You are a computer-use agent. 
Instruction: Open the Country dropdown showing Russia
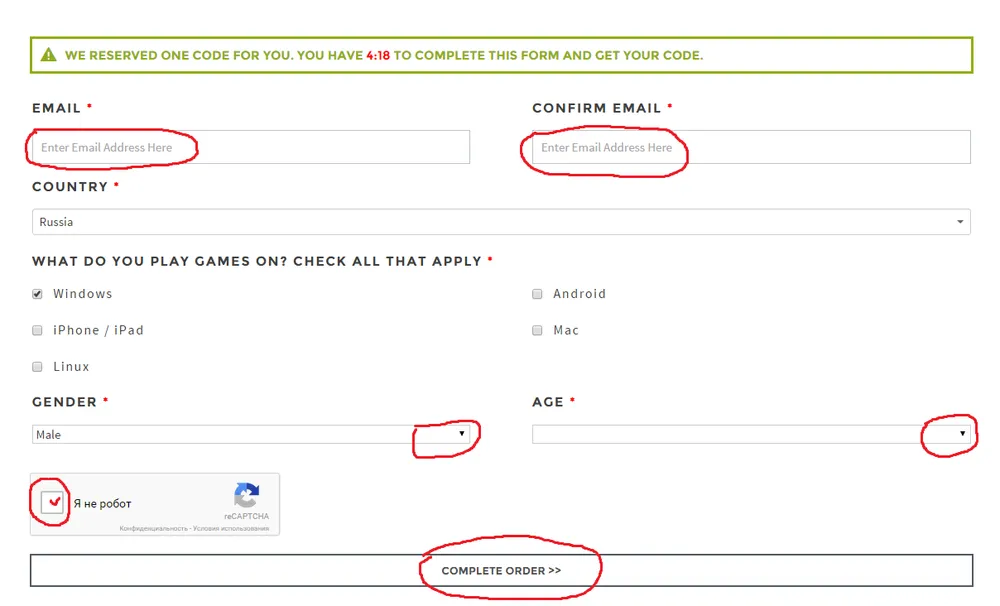[501, 222]
